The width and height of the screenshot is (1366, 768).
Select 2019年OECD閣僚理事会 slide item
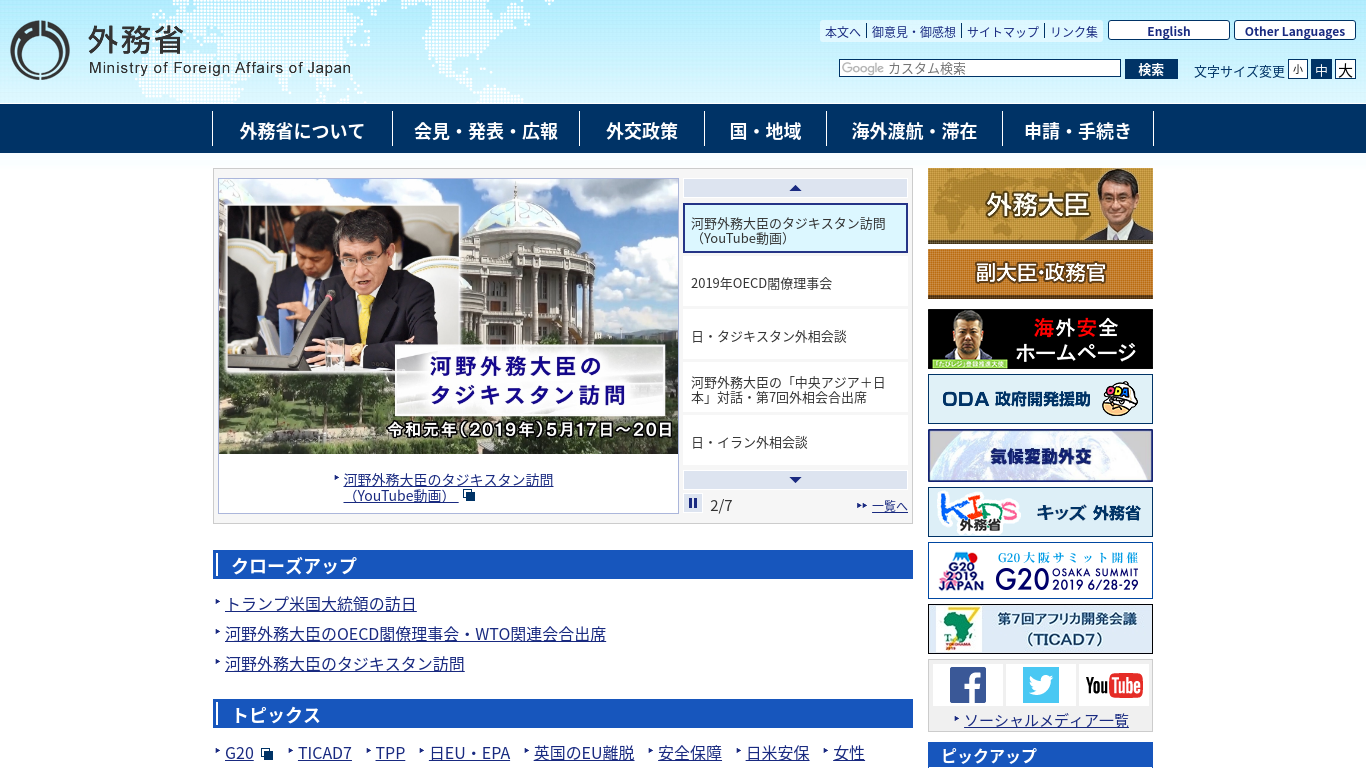[795, 283]
